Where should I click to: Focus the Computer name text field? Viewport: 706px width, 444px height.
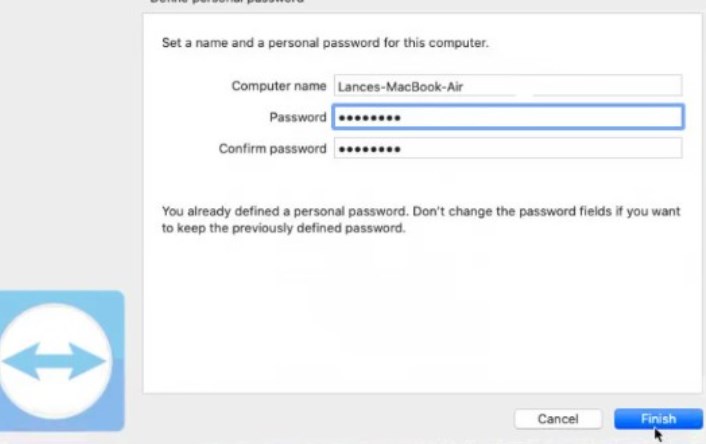(507, 86)
